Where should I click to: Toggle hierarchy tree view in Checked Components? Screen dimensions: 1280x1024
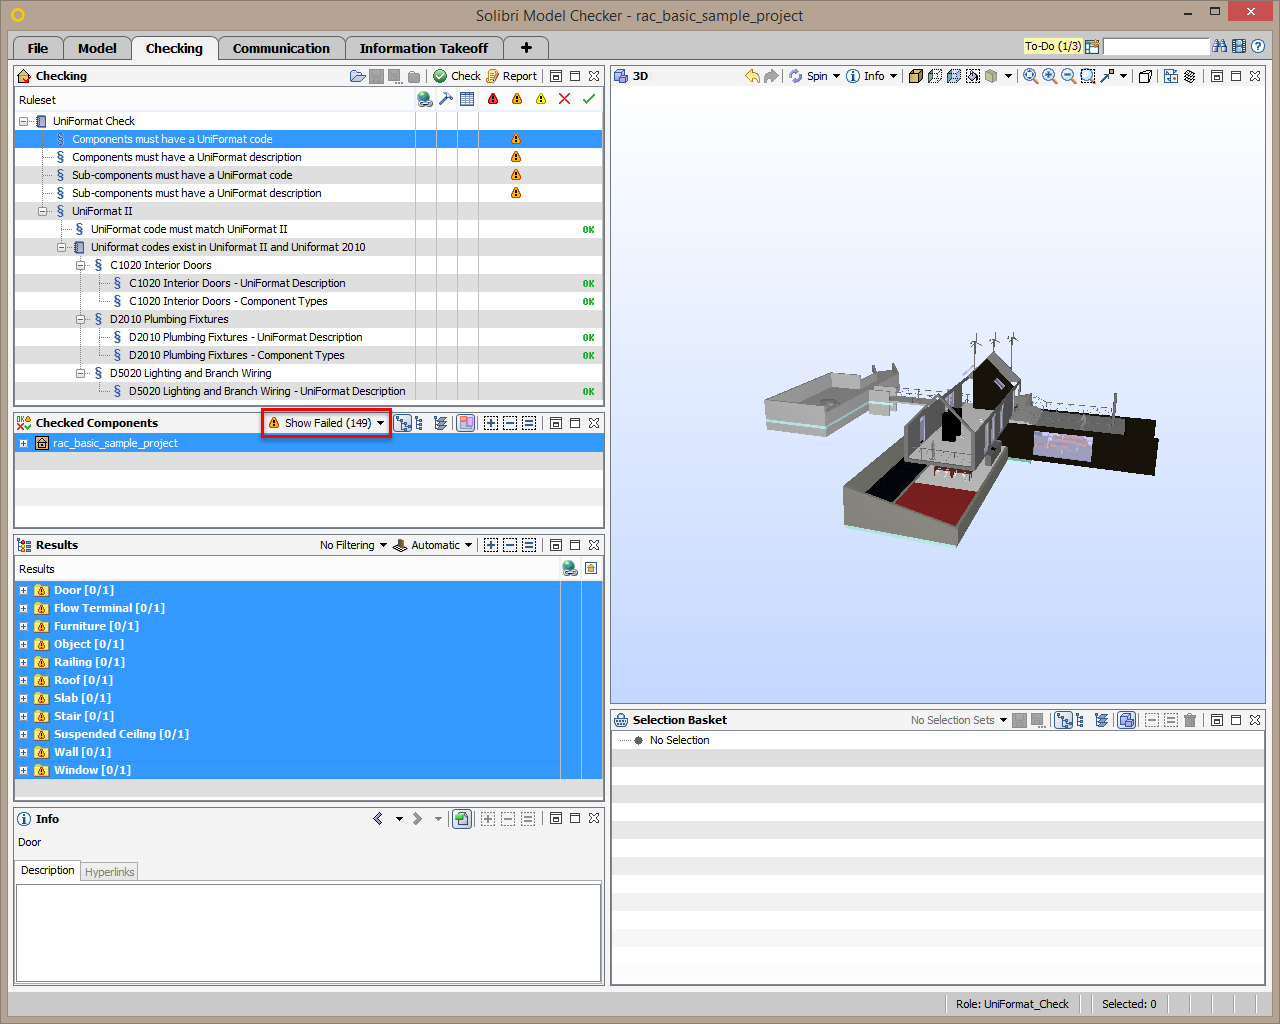(x=403, y=423)
